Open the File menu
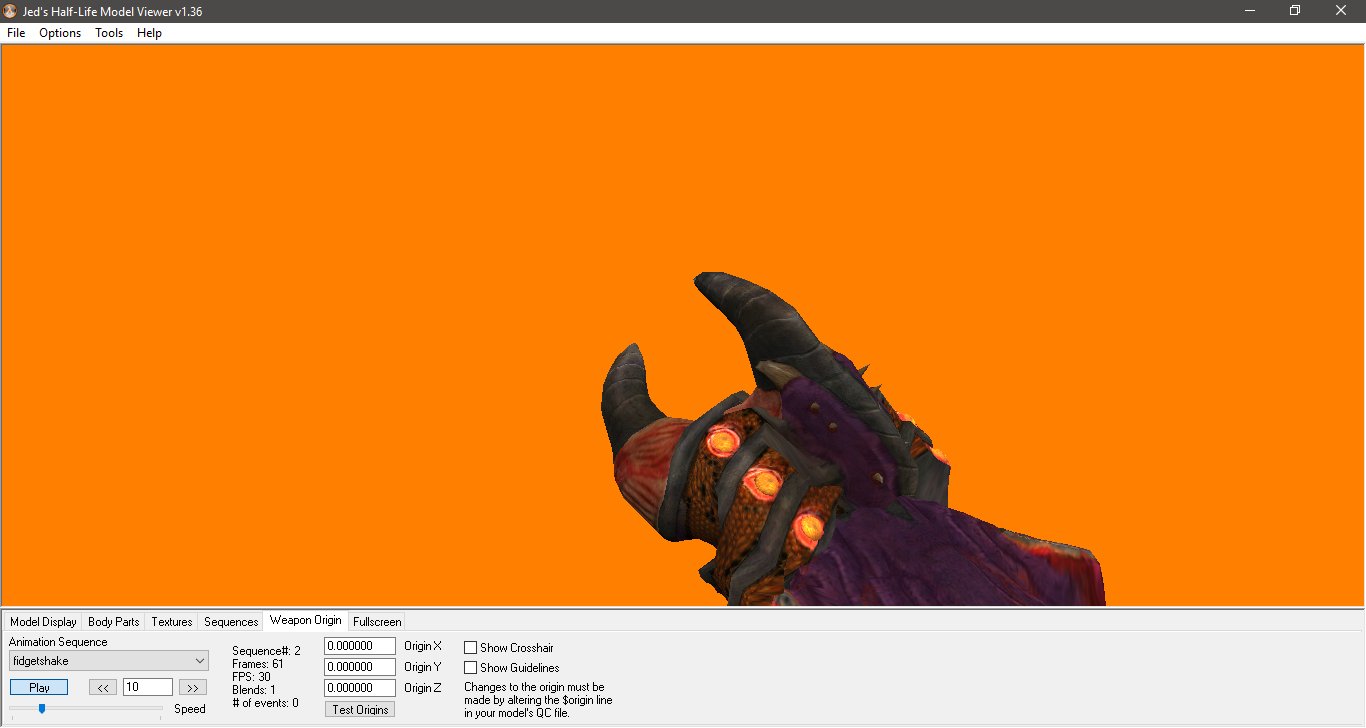Image resolution: width=1366 pixels, height=728 pixels. click(15, 33)
